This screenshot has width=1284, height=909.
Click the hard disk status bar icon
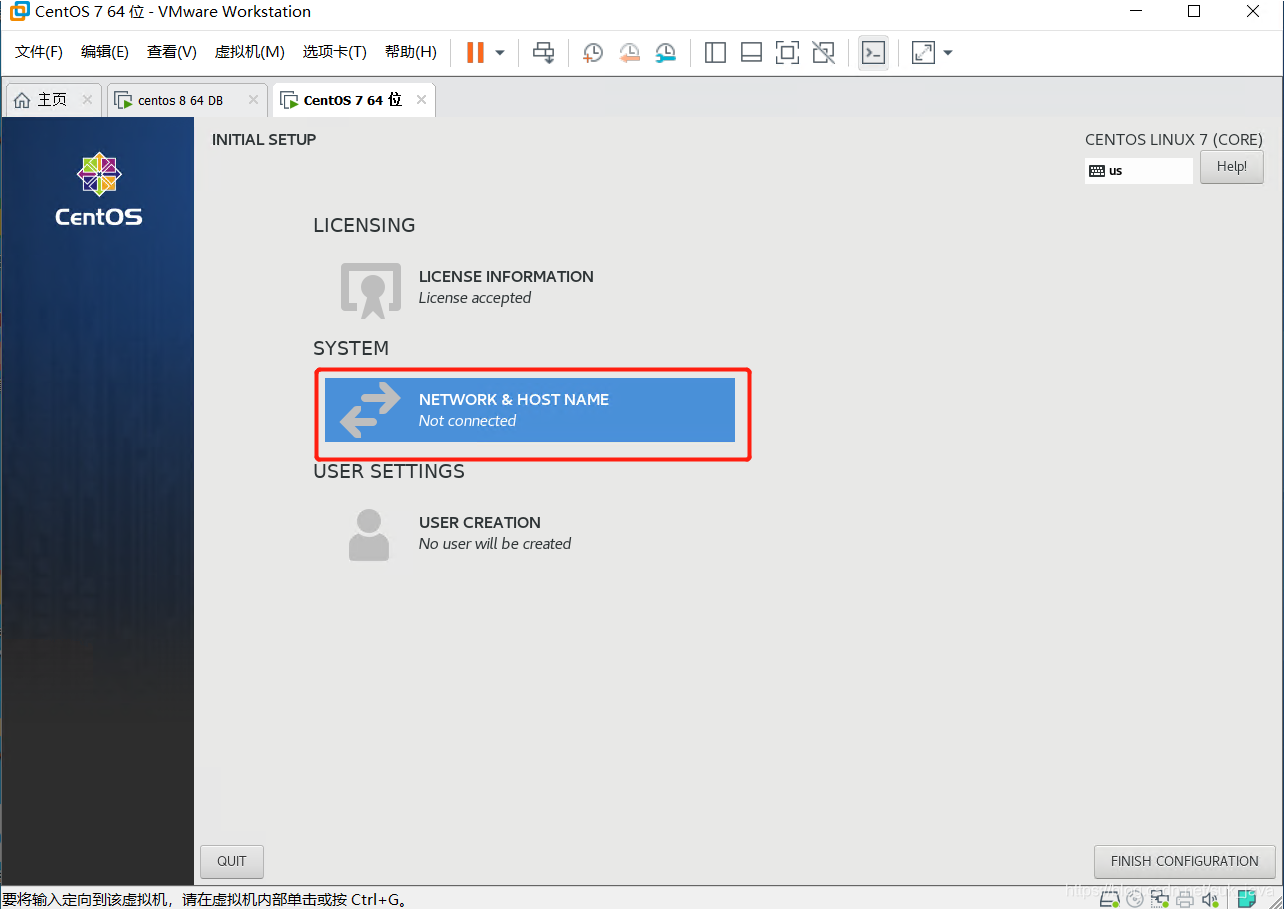1110,899
